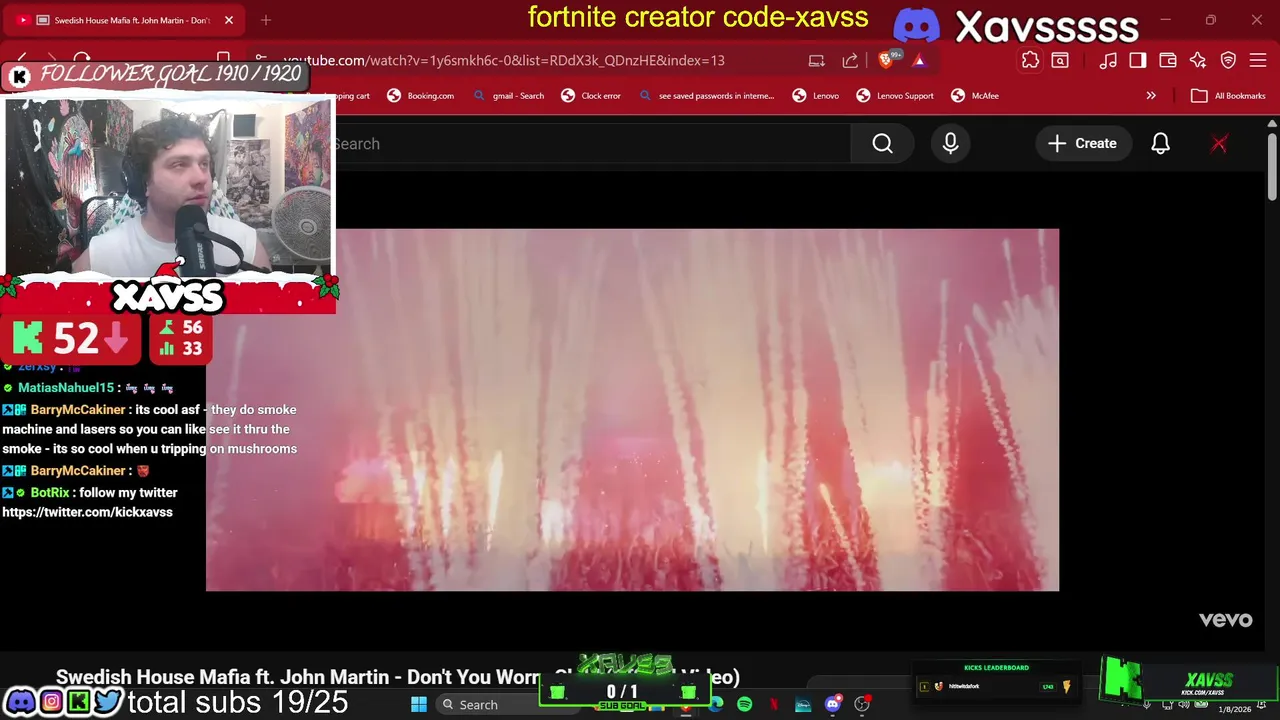This screenshot has width=1280, height=720.
Task: Open Spotify from the taskbar
Action: (744, 705)
